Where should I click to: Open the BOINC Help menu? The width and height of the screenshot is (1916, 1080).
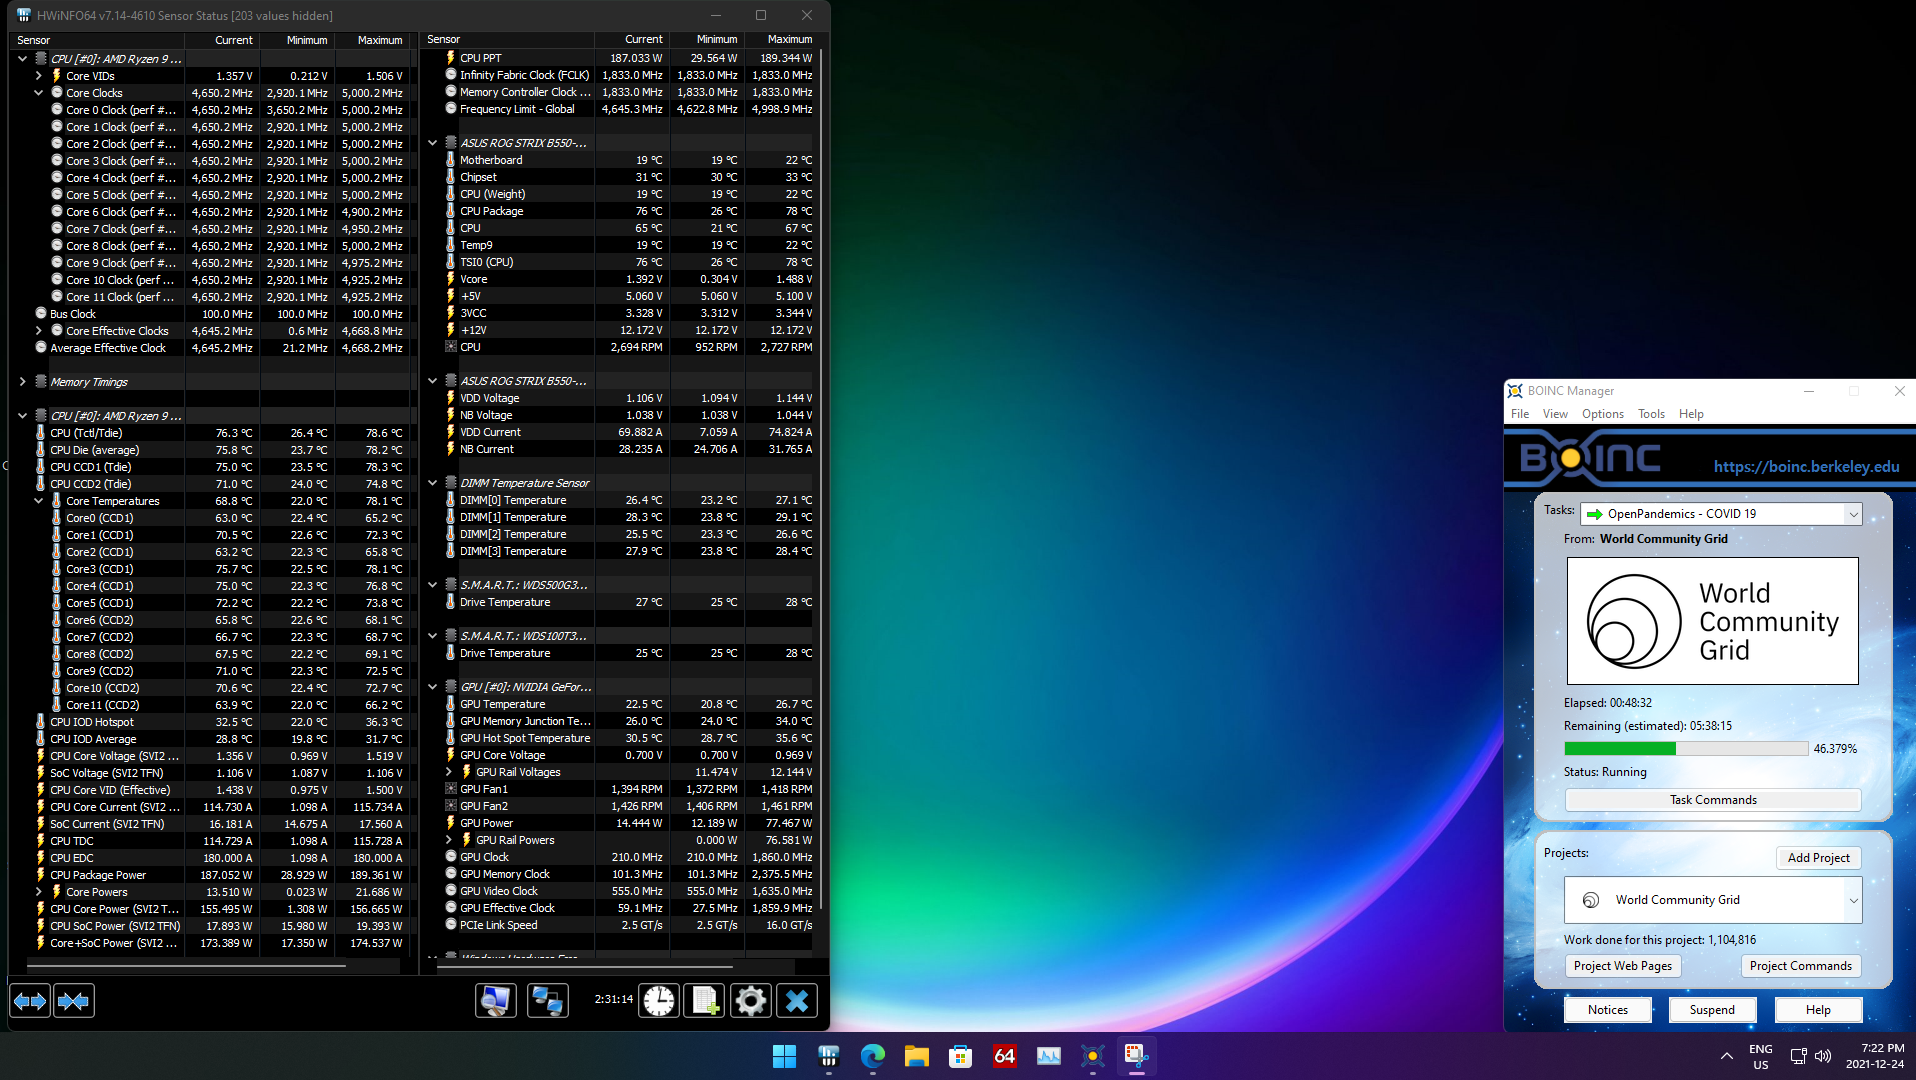click(1691, 414)
